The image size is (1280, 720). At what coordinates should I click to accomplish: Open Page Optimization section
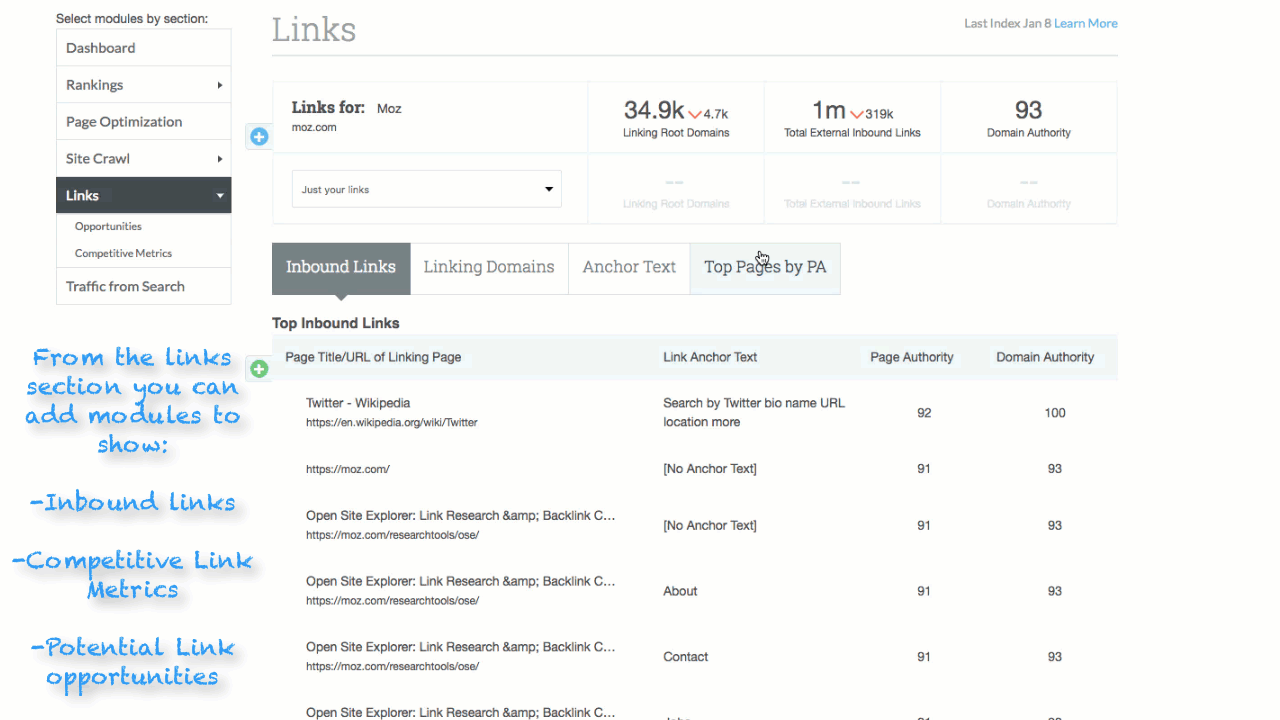coord(124,122)
